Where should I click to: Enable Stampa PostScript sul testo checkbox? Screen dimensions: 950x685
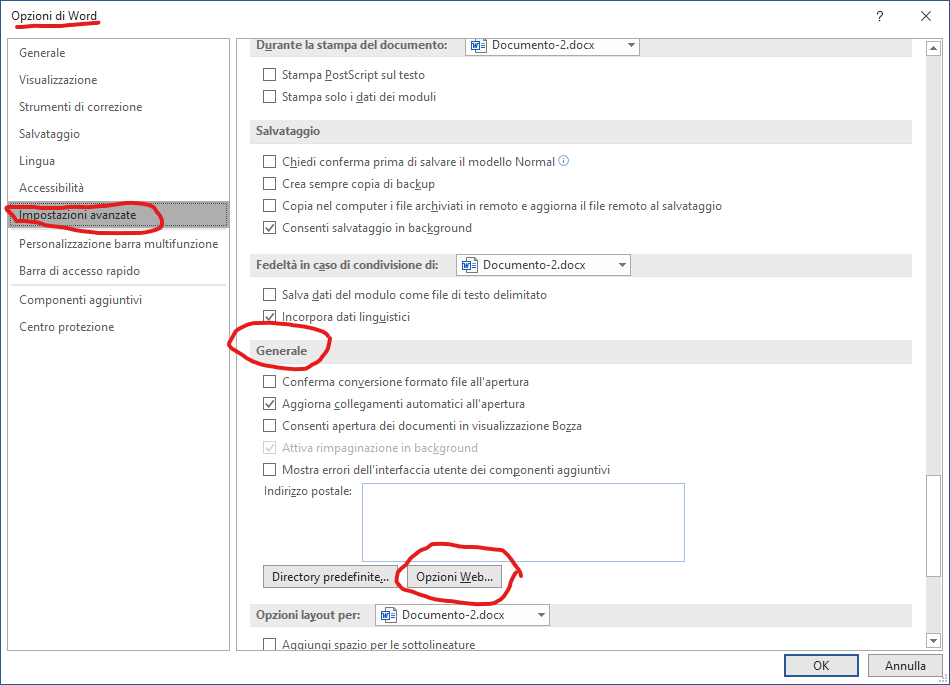click(270, 75)
